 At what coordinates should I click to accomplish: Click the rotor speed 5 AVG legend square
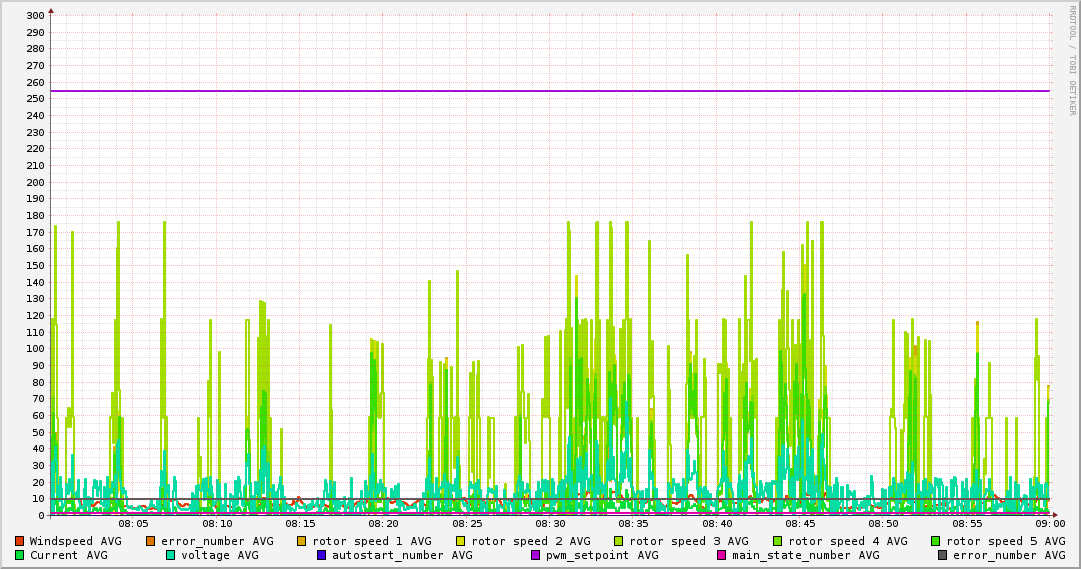[936, 541]
